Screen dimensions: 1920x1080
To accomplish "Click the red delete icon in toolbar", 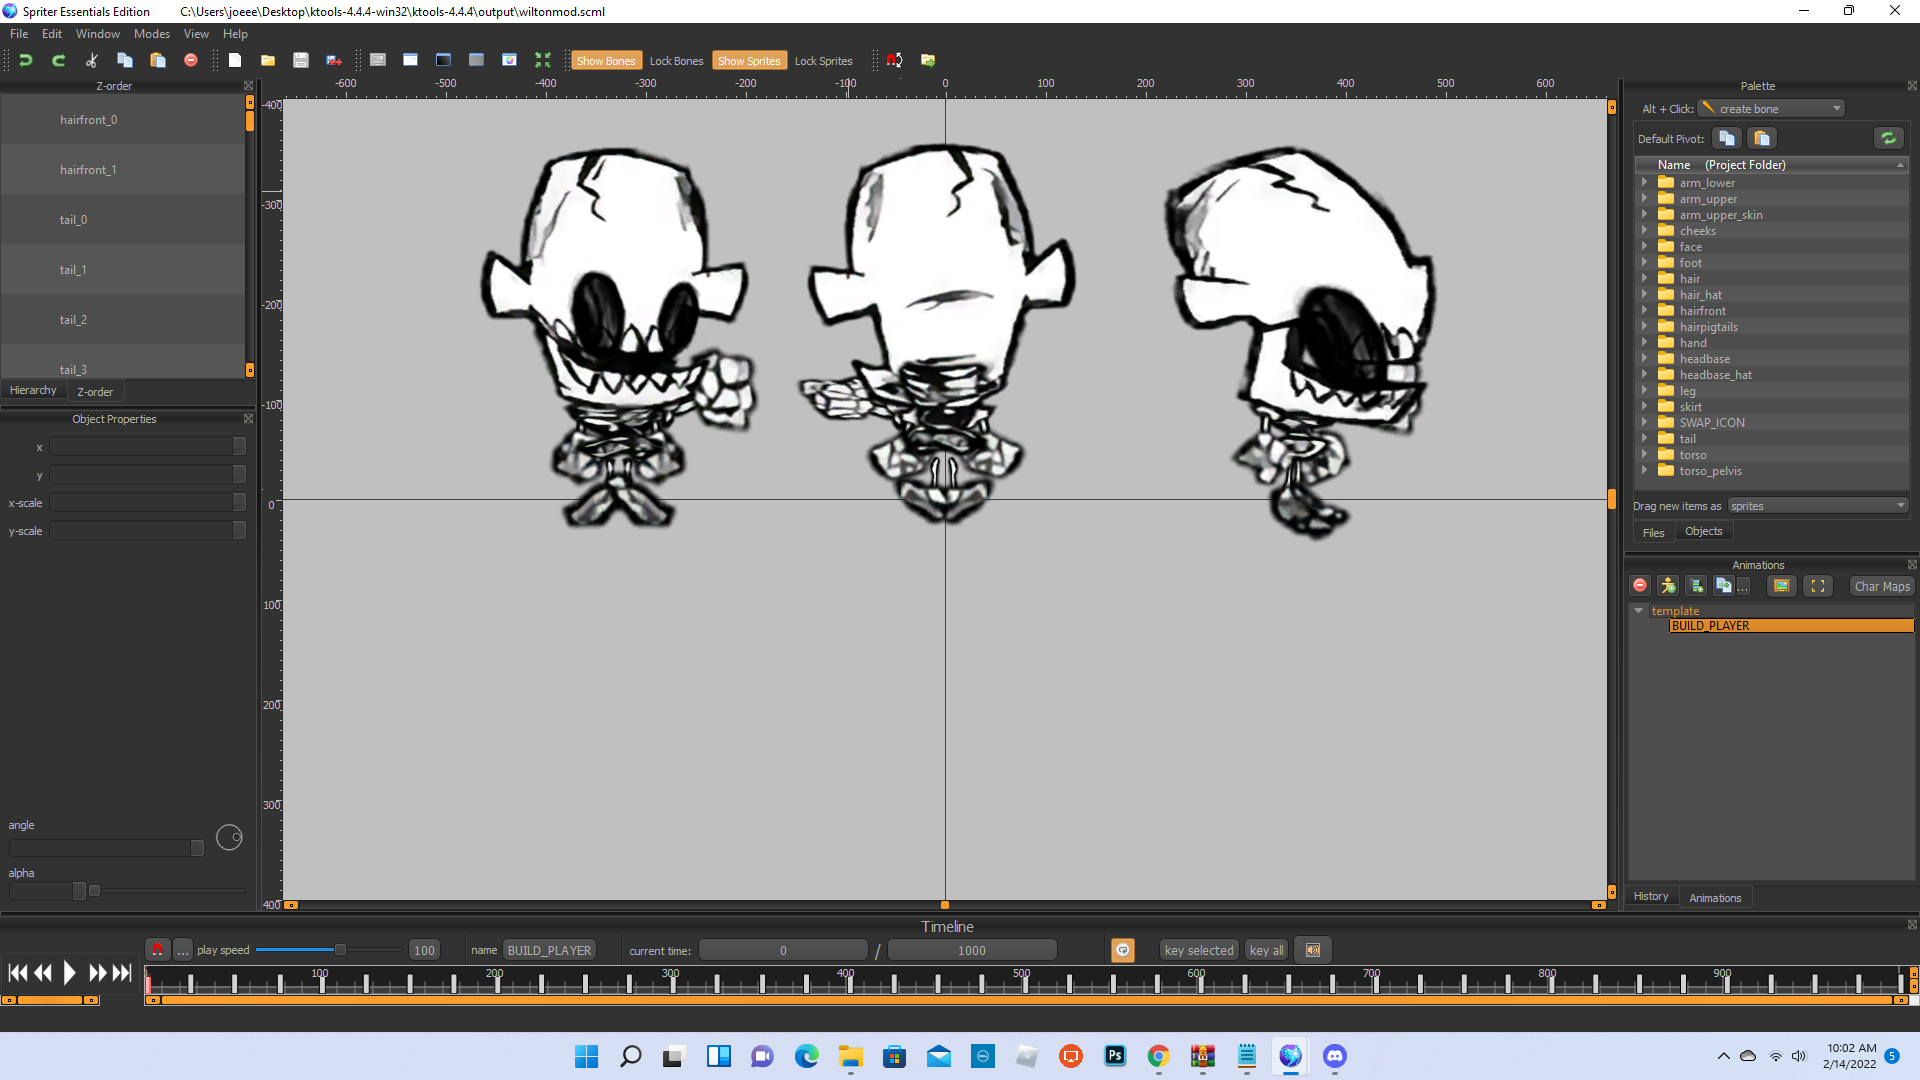I will [190, 60].
